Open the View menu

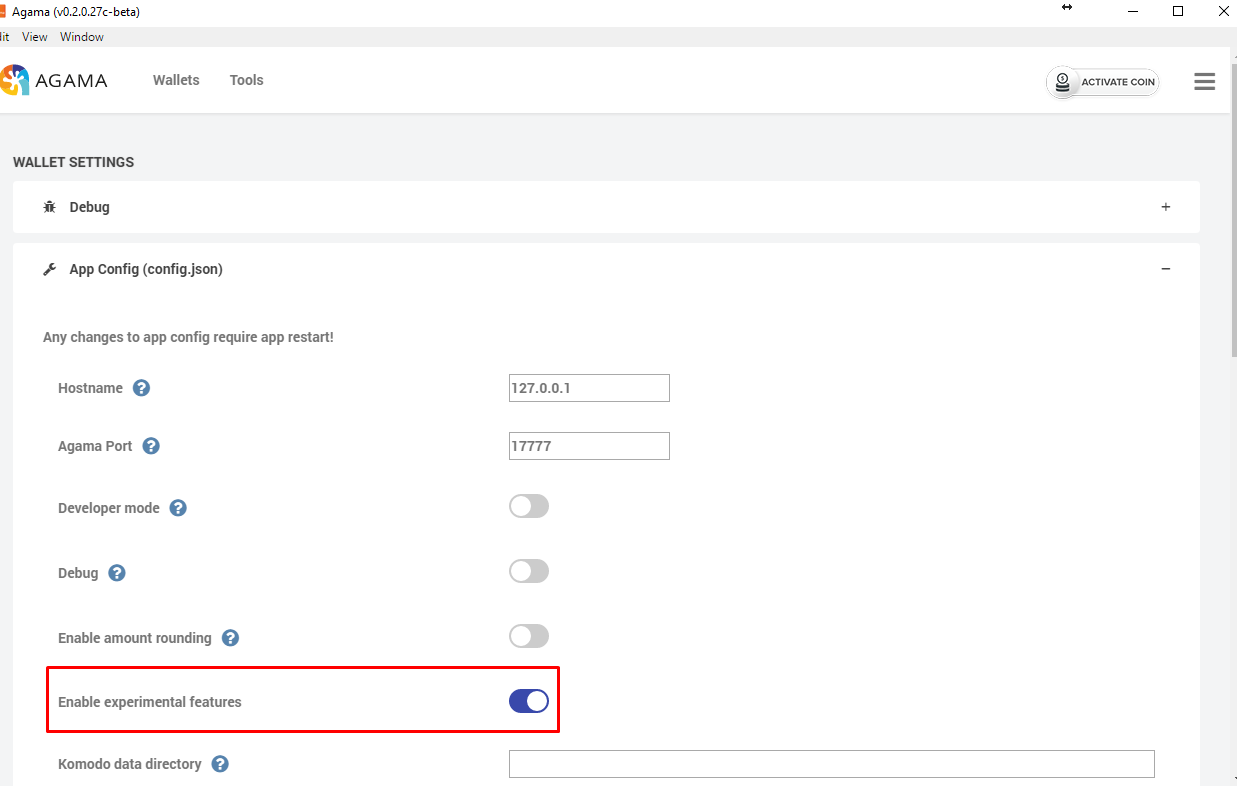tap(35, 37)
